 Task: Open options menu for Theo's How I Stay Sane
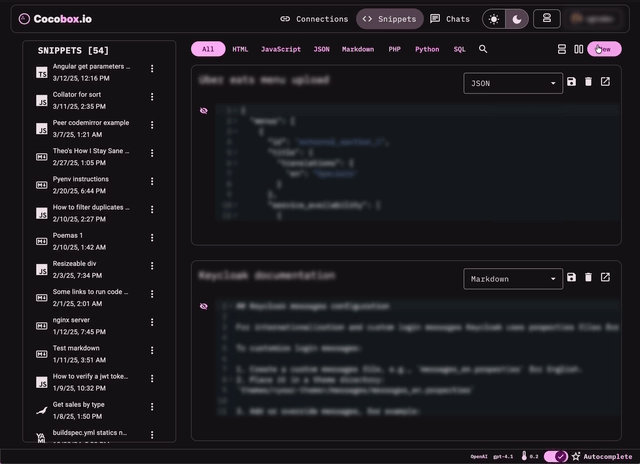click(152, 153)
